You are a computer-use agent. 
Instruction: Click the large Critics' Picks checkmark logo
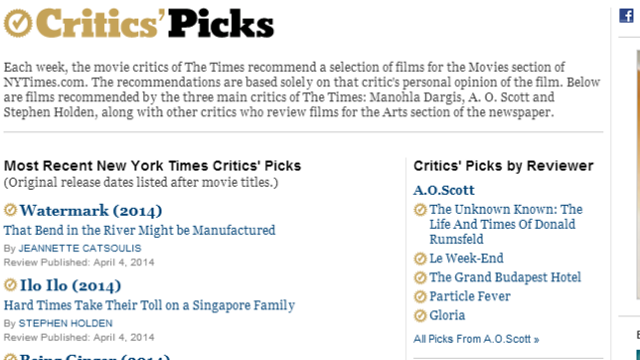18,23
